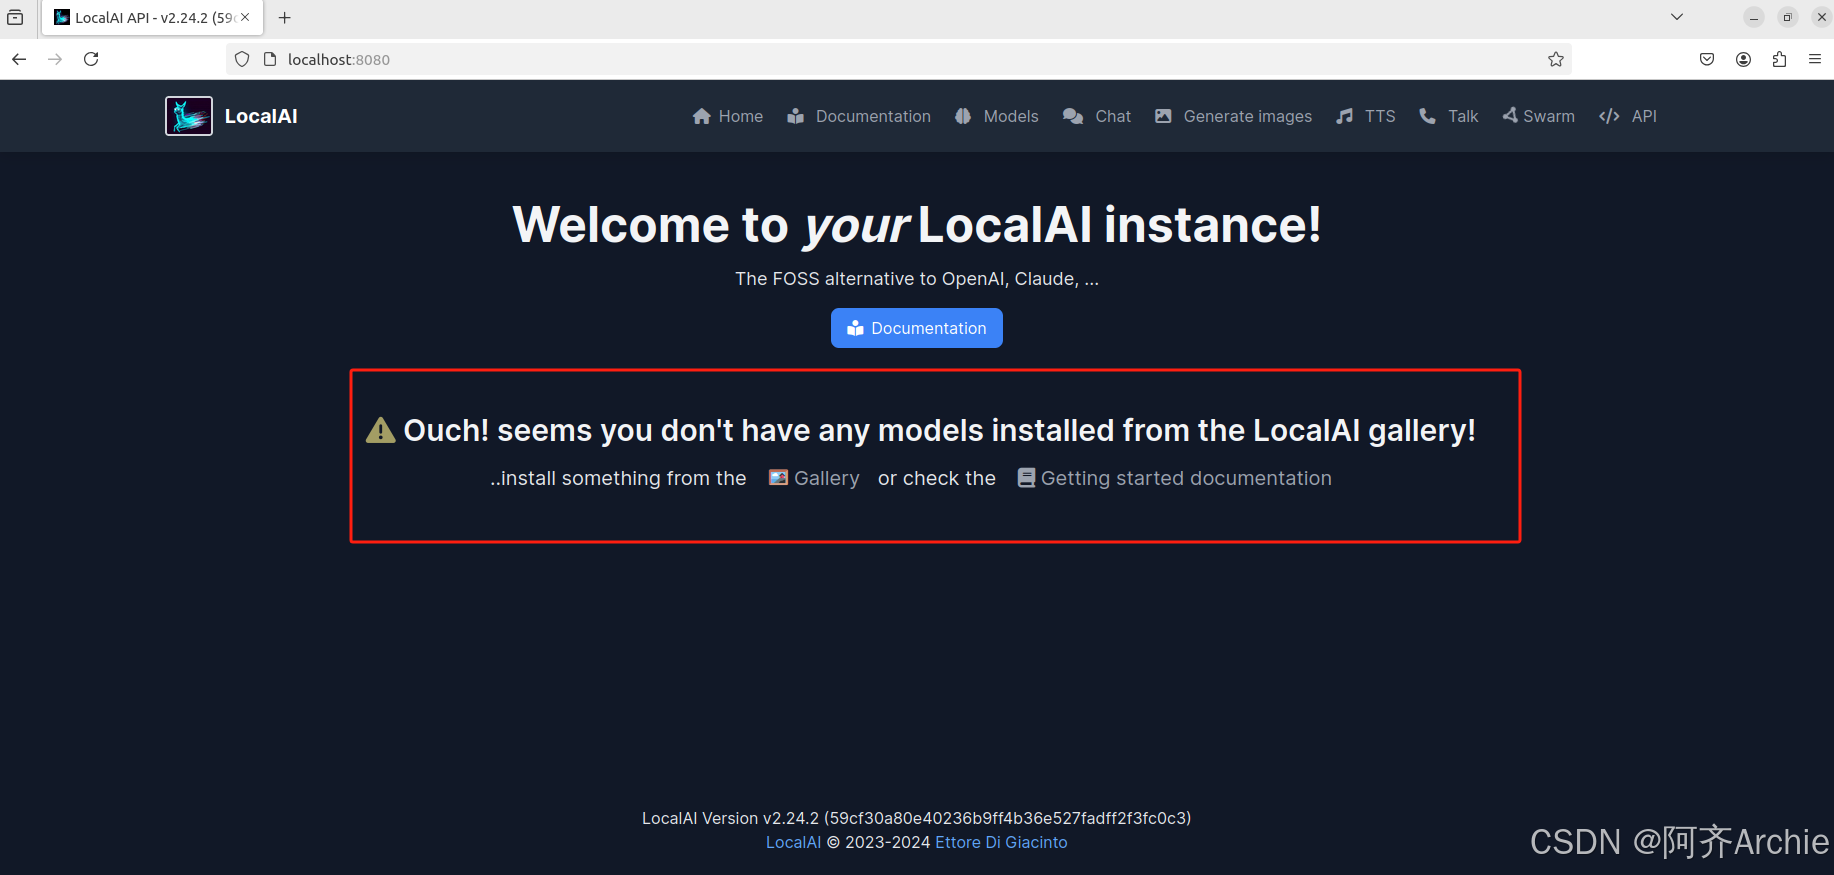Click the LocalAI logo image

189,116
